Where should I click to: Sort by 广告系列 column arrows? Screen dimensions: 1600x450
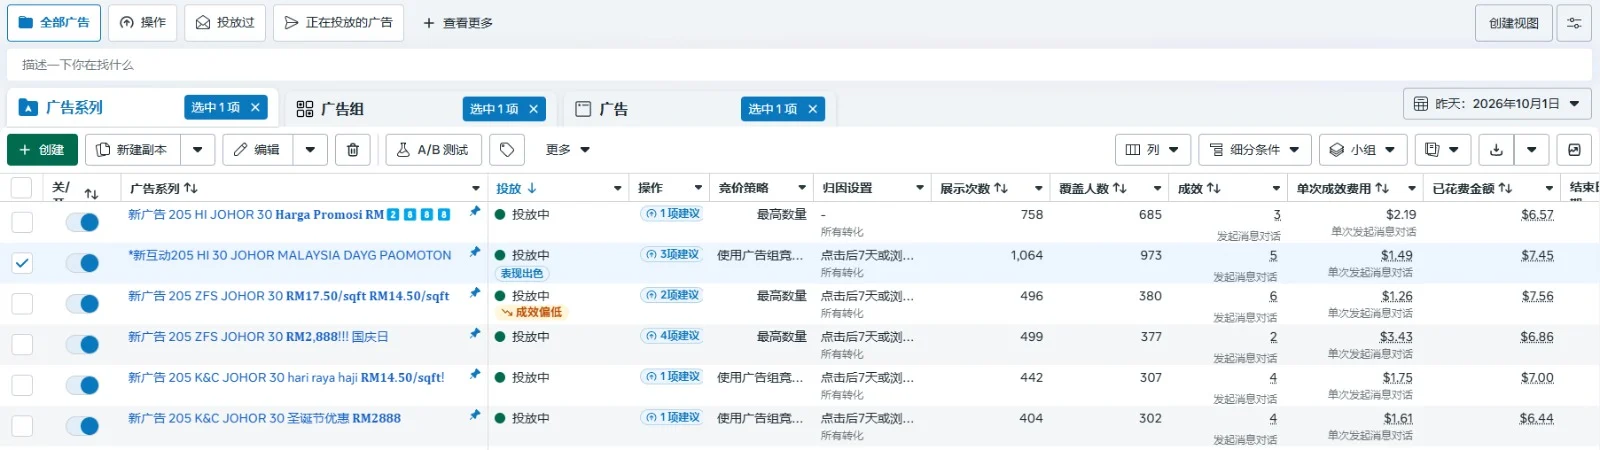point(191,188)
